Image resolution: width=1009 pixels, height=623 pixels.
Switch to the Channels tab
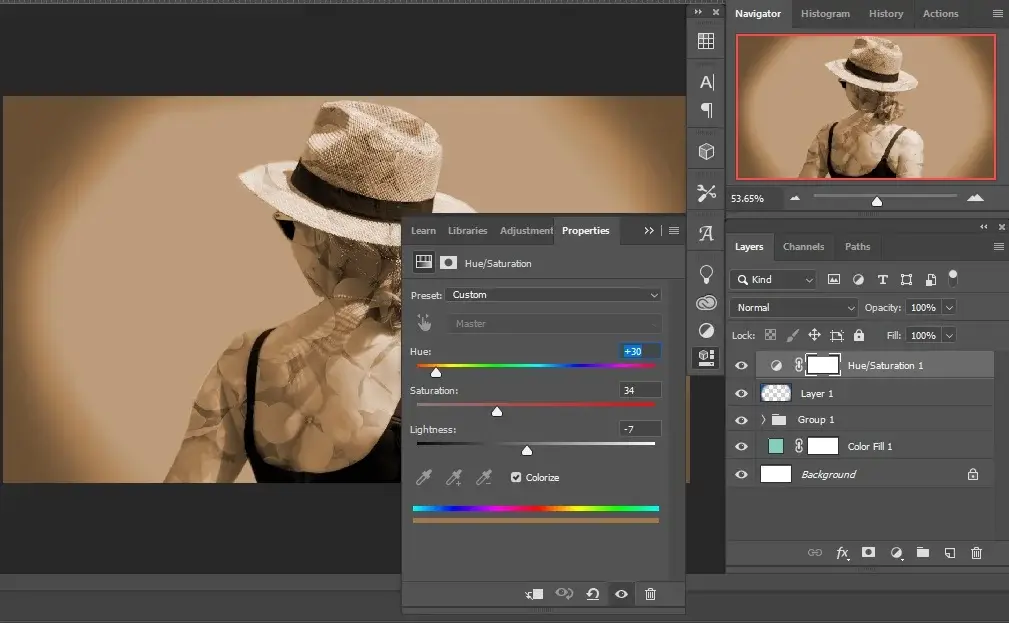pos(803,247)
